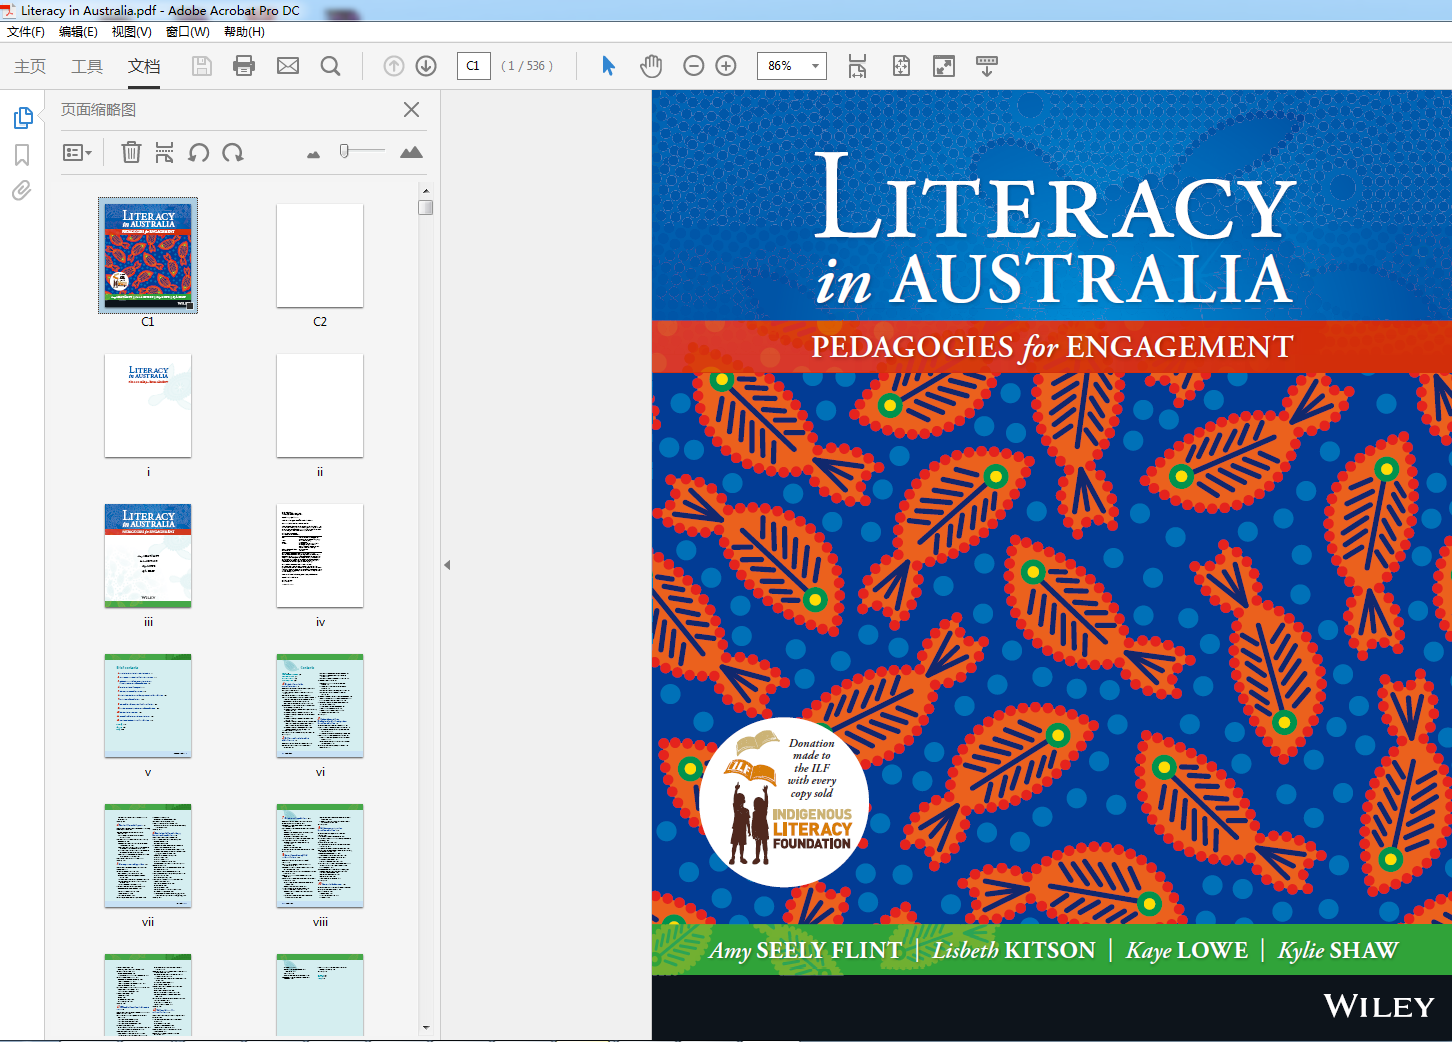Open zoom level 86% dropdown

click(816, 66)
